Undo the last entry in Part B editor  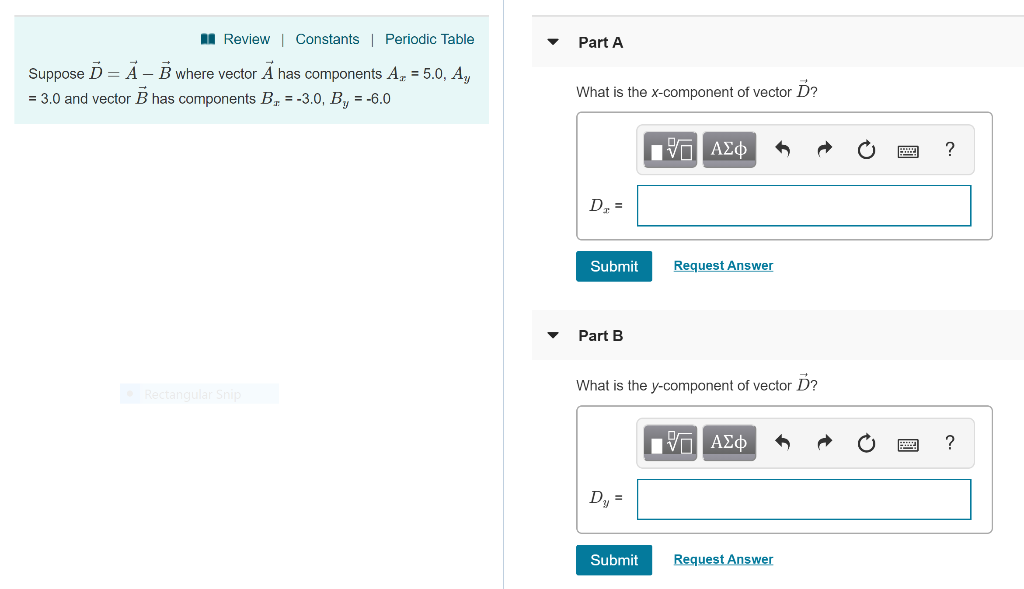tap(782, 442)
